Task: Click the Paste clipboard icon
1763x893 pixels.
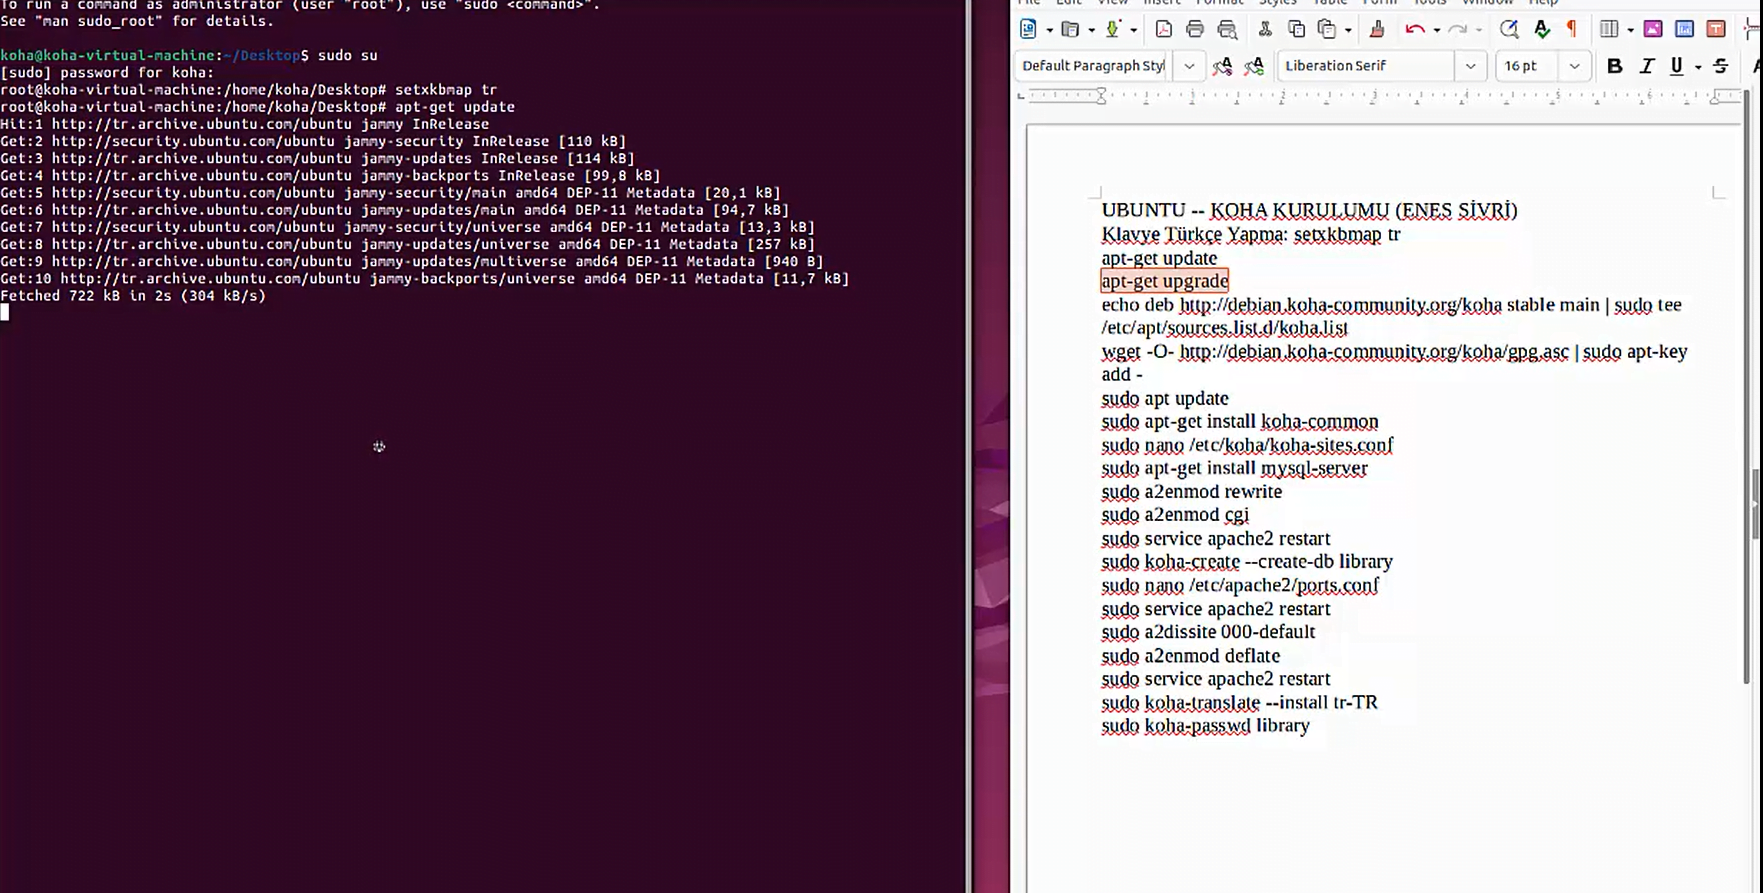Action: [1327, 30]
